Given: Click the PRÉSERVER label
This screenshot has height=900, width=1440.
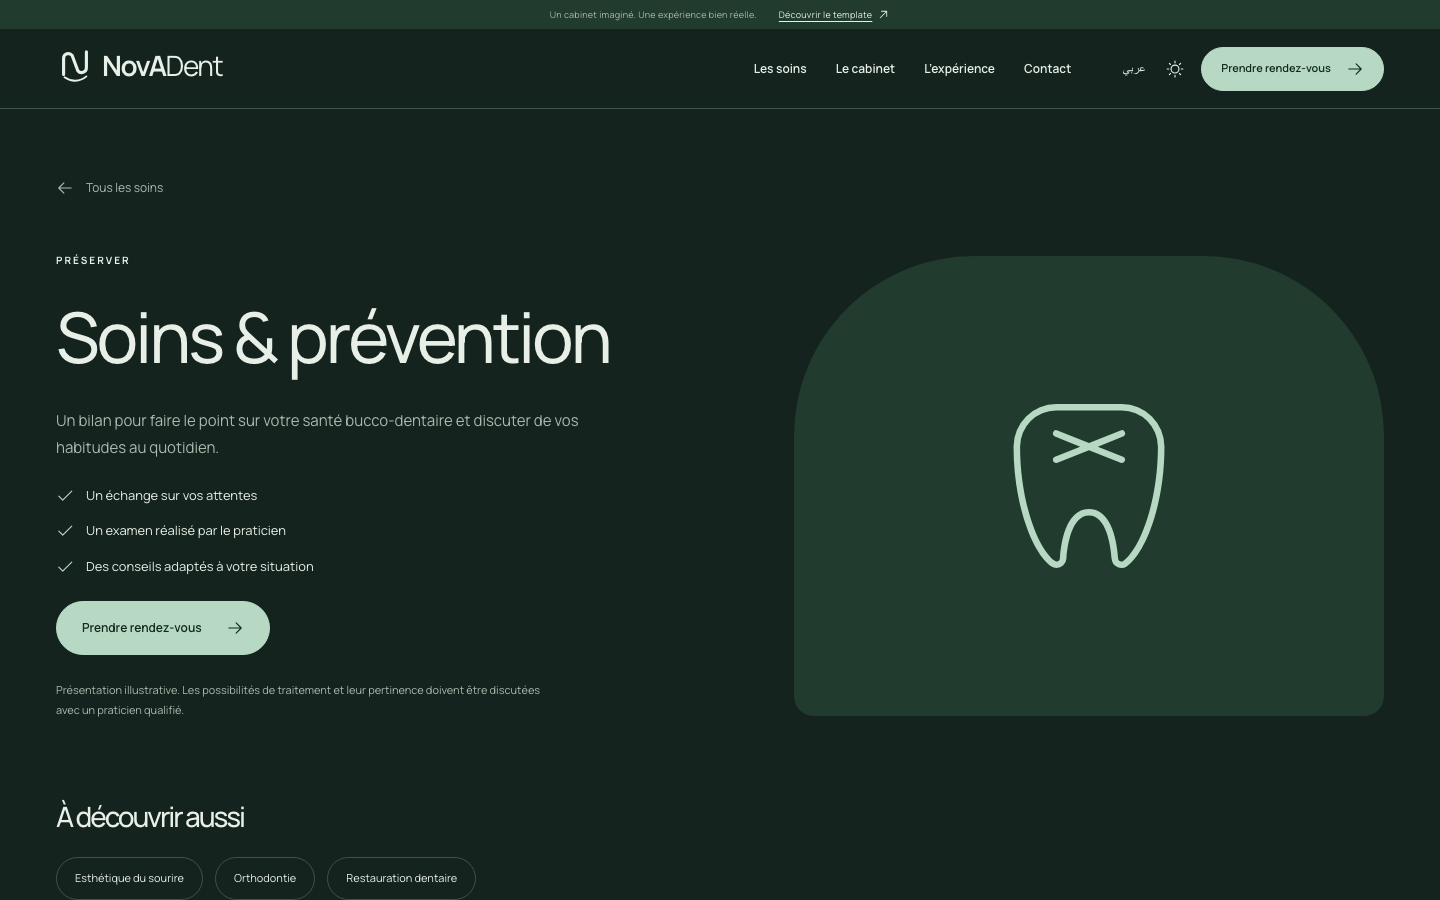Looking at the screenshot, I should pos(93,260).
